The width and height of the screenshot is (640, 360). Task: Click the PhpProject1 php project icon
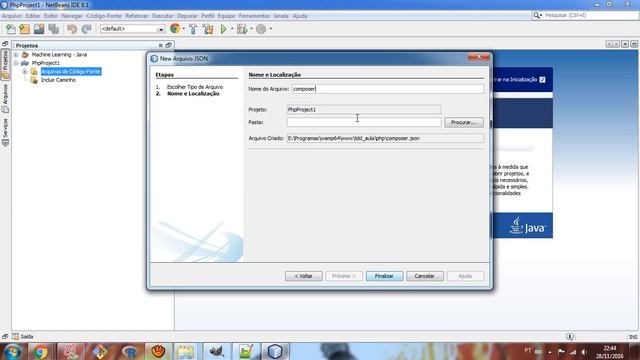tap(25, 63)
